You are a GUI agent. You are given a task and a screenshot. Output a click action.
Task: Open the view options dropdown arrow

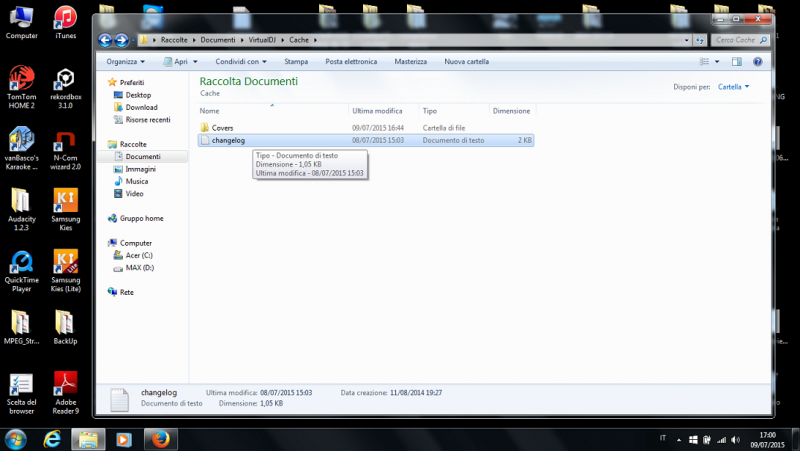coord(717,62)
